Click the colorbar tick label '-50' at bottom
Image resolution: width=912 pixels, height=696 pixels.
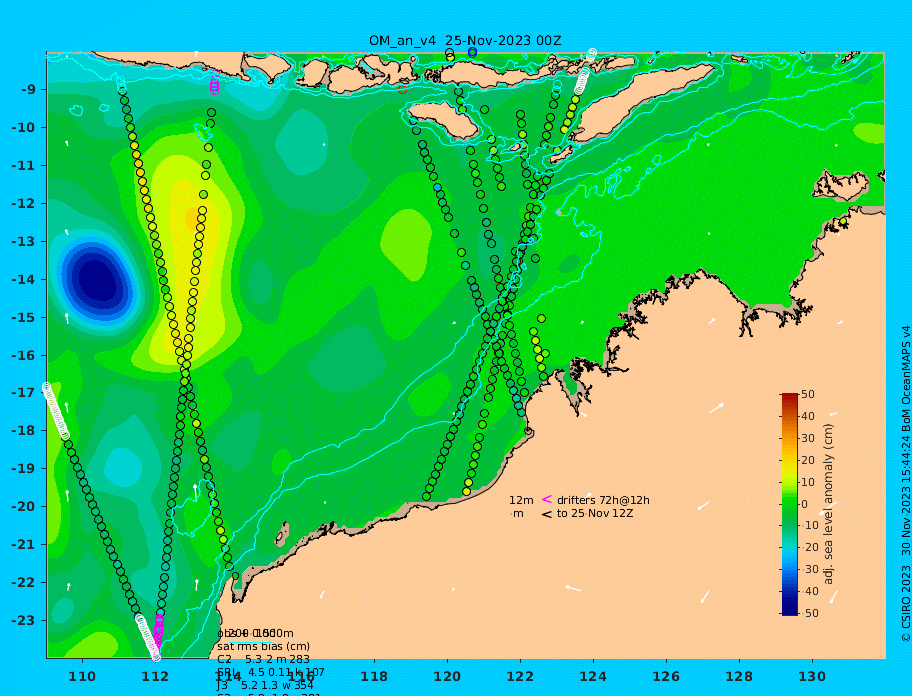810,613
